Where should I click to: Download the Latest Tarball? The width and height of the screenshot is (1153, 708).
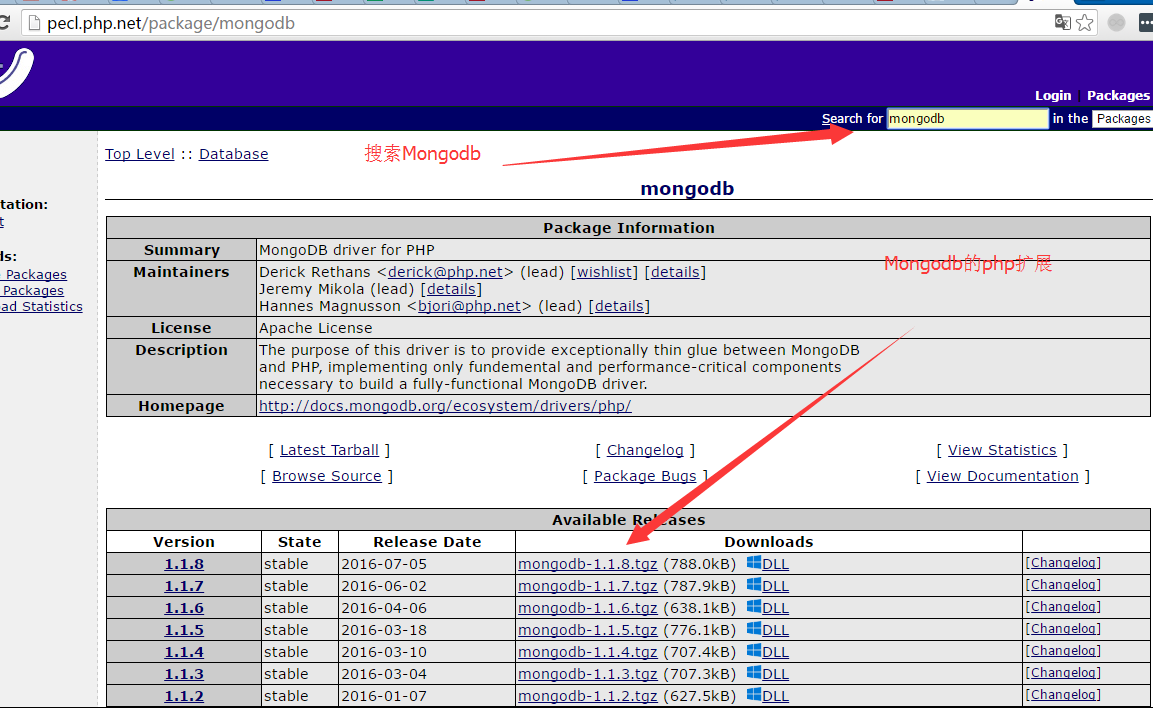[329, 450]
